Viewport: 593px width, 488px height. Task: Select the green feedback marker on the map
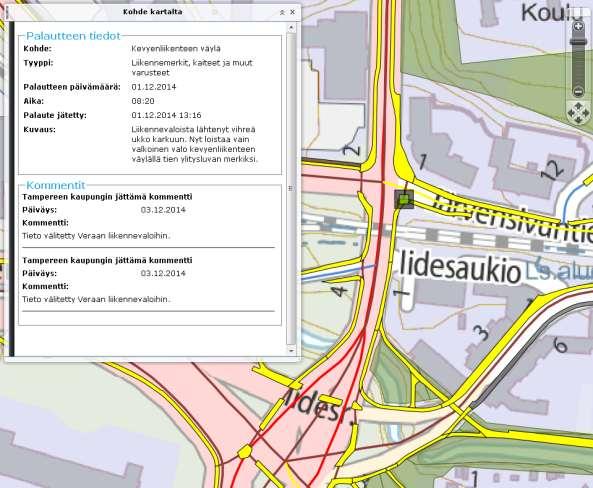(x=404, y=199)
